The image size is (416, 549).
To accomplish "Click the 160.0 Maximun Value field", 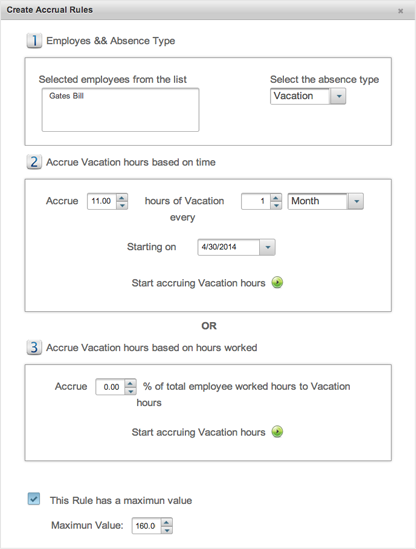I will point(146,526).
